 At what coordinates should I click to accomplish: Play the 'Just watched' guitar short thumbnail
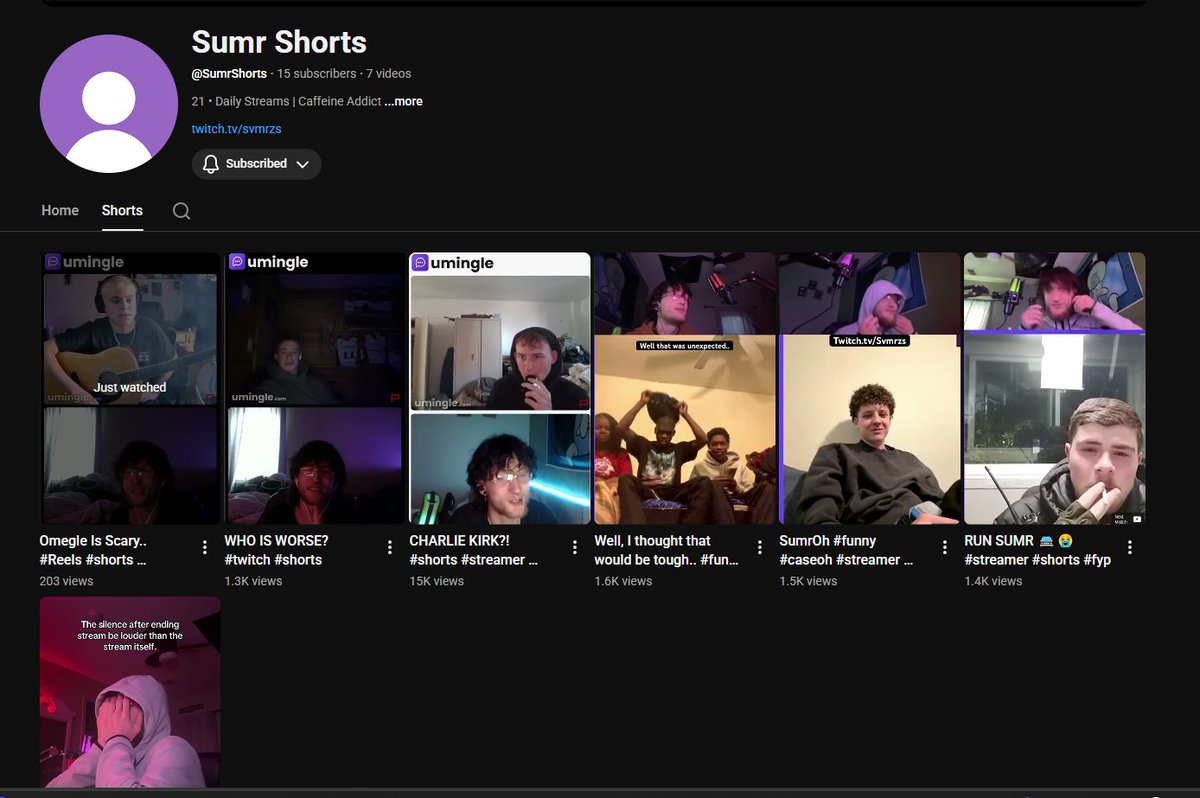pyautogui.click(x=130, y=388)
